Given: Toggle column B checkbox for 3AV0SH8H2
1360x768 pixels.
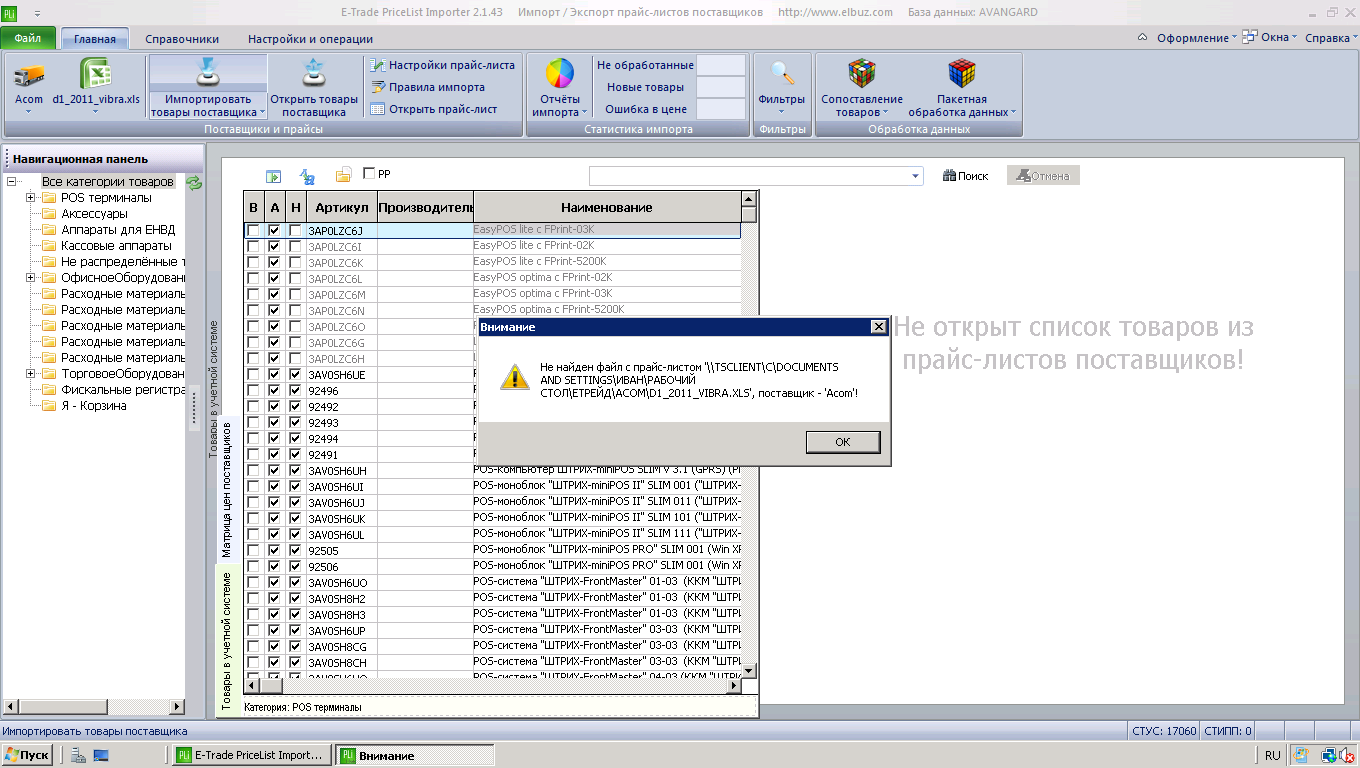Looking at the screenshot, I should point(253,598).
